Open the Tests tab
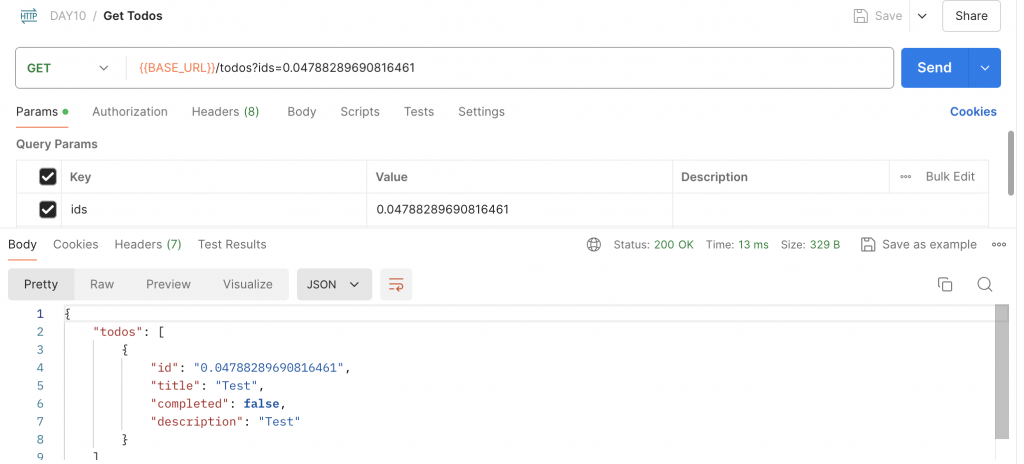 point(419,112)
